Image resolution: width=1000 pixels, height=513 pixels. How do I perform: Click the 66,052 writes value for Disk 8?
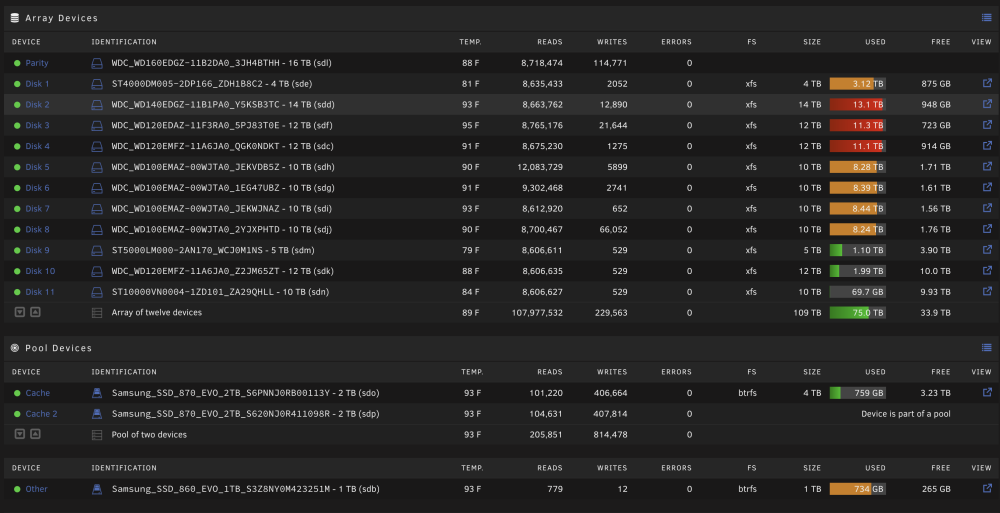pyautogui.click(x=613, y=230)
